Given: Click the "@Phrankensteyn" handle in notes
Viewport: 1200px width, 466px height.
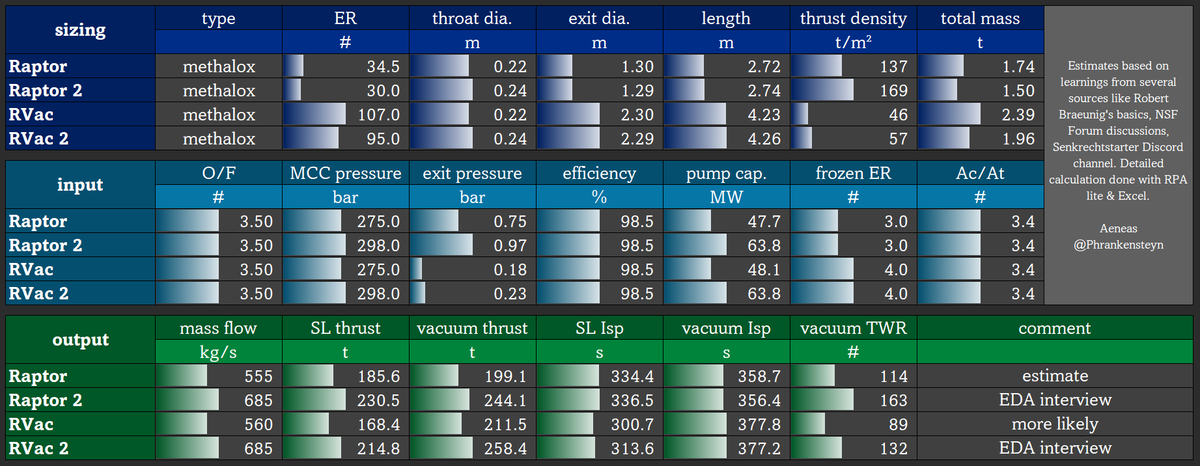Looking at the screenshot, I should point(1119,244).
